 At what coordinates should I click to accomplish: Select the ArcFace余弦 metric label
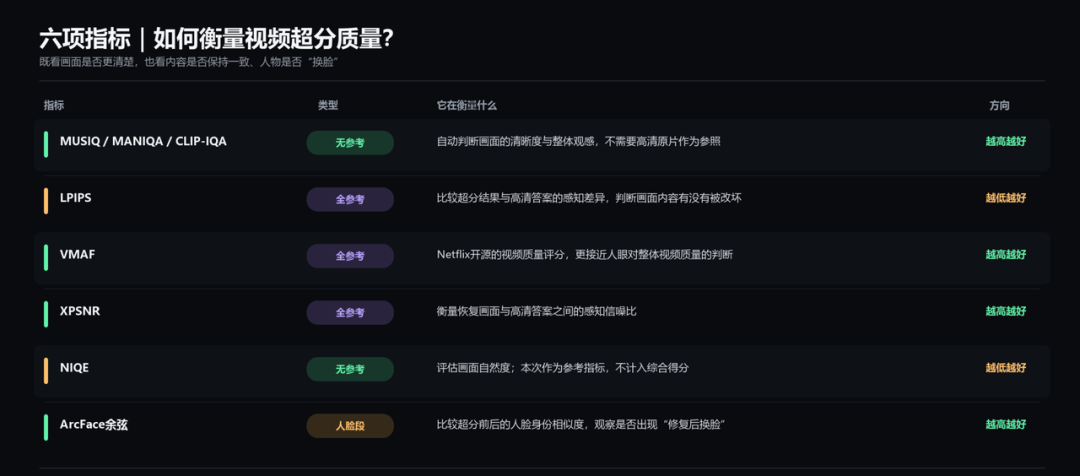(x=94, y=424)
